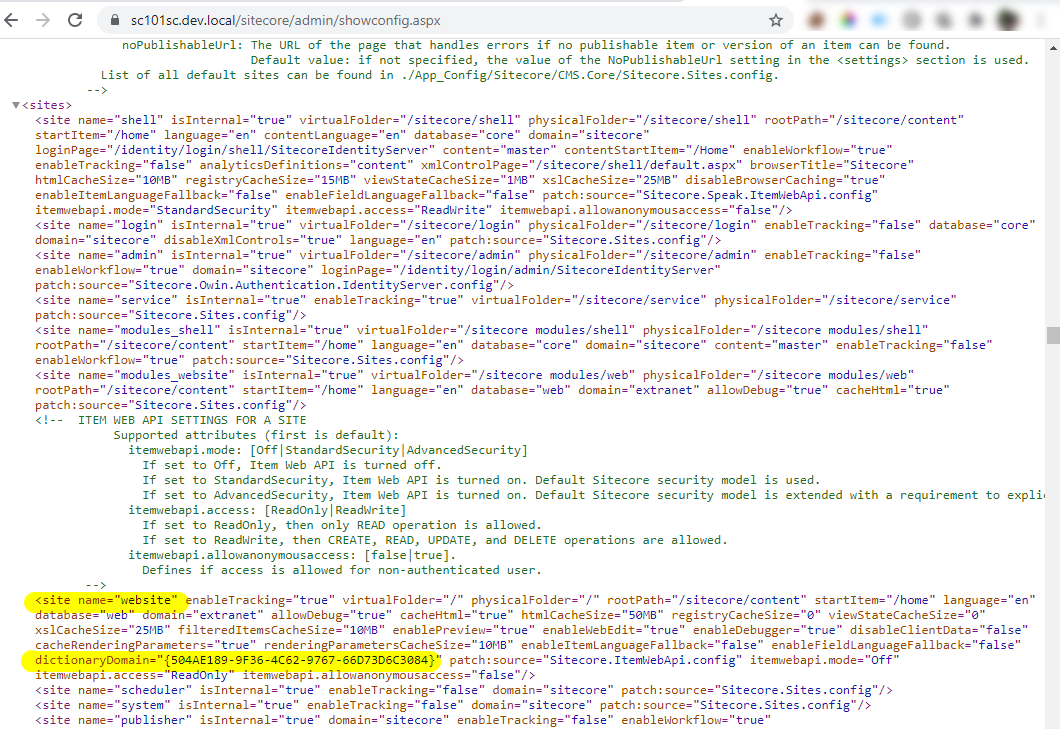
Task: Collapse the <sites> XML node
Action: 16,105
